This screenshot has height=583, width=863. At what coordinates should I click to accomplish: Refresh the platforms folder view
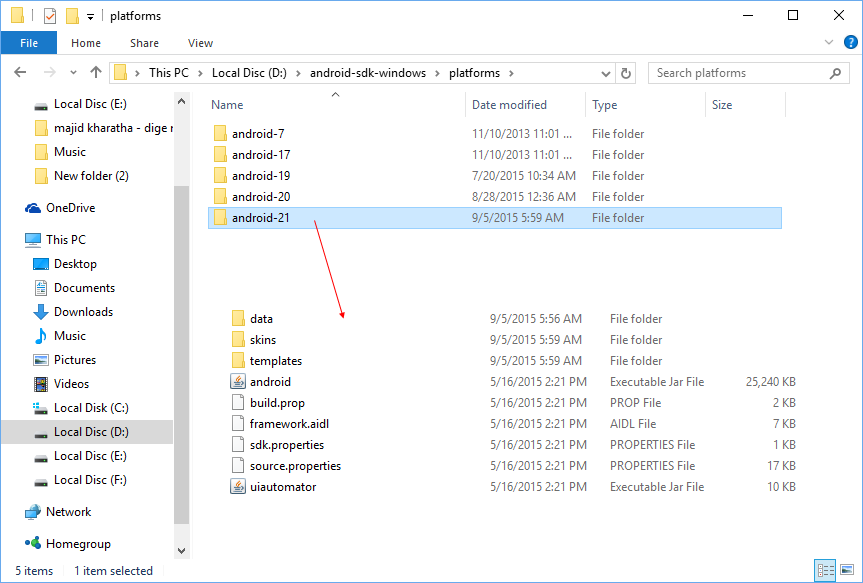(x=627, y=73)
